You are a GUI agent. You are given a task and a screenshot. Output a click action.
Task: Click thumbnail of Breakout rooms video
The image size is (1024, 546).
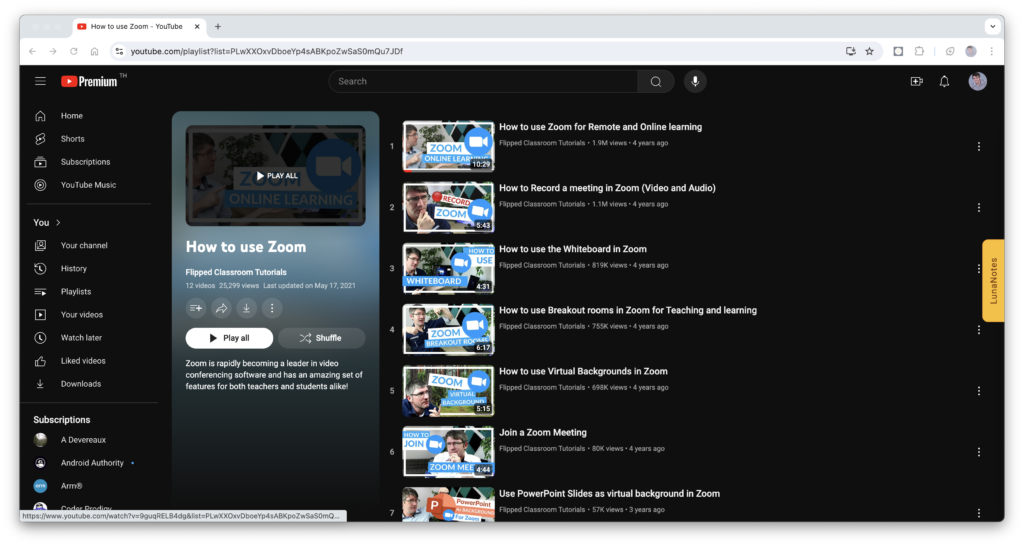447,330
